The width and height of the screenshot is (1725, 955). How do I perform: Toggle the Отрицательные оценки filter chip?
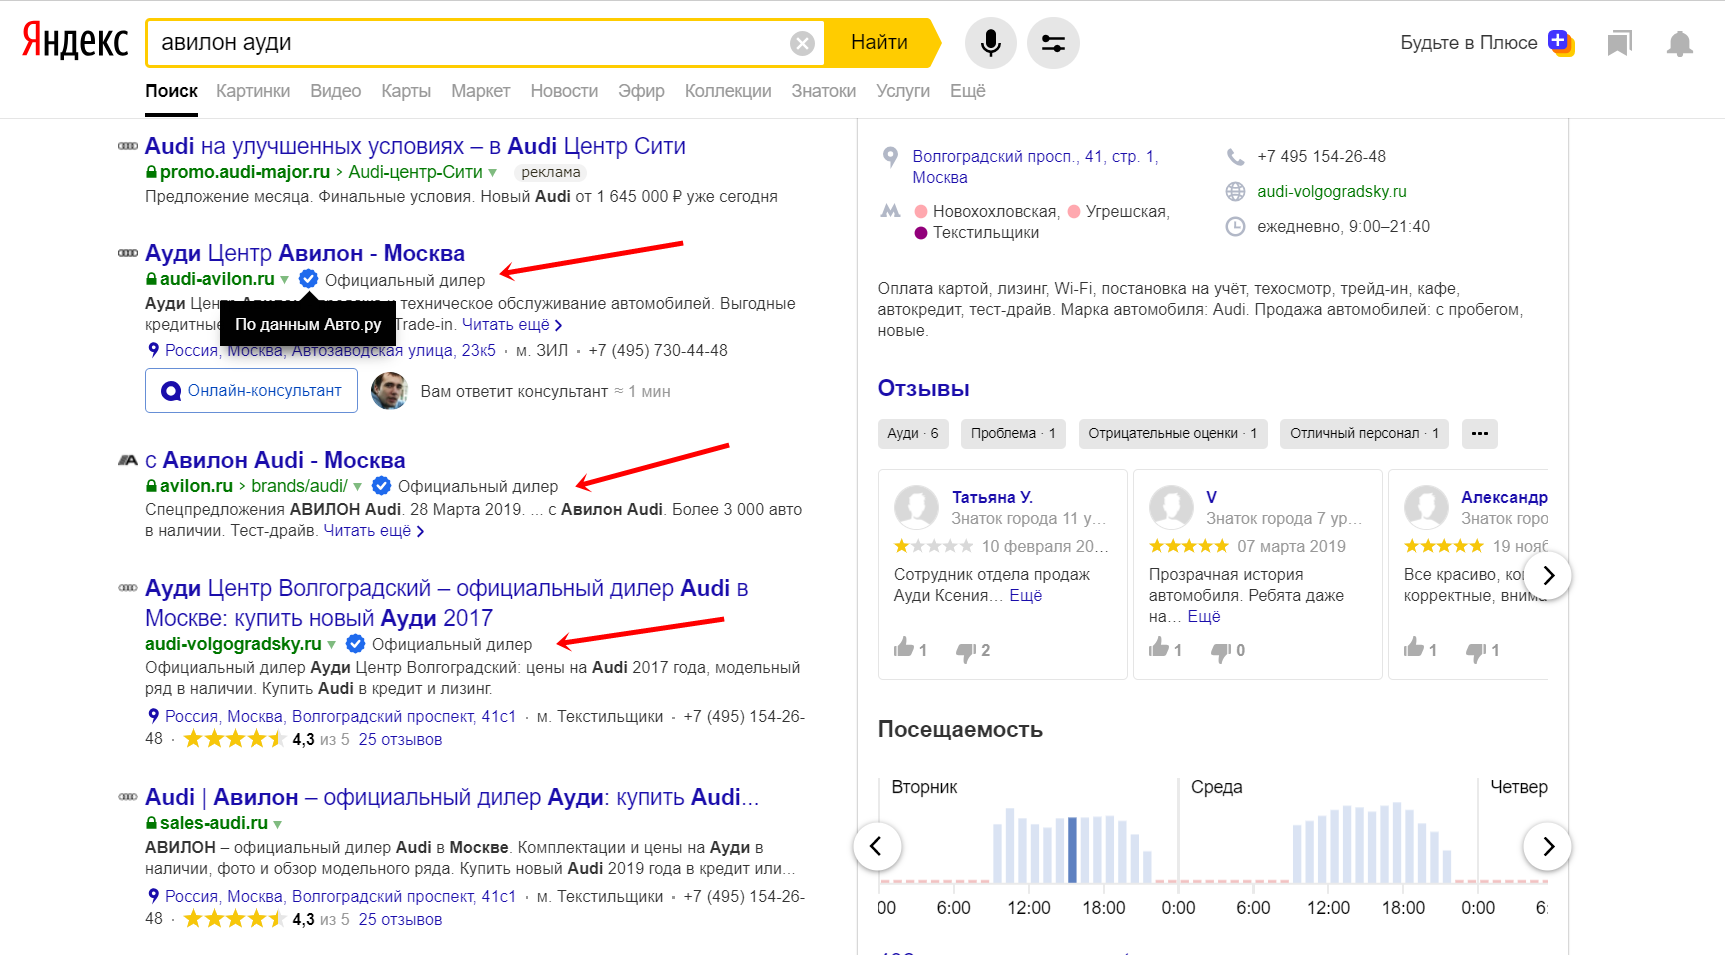(x=1172, y=433)
